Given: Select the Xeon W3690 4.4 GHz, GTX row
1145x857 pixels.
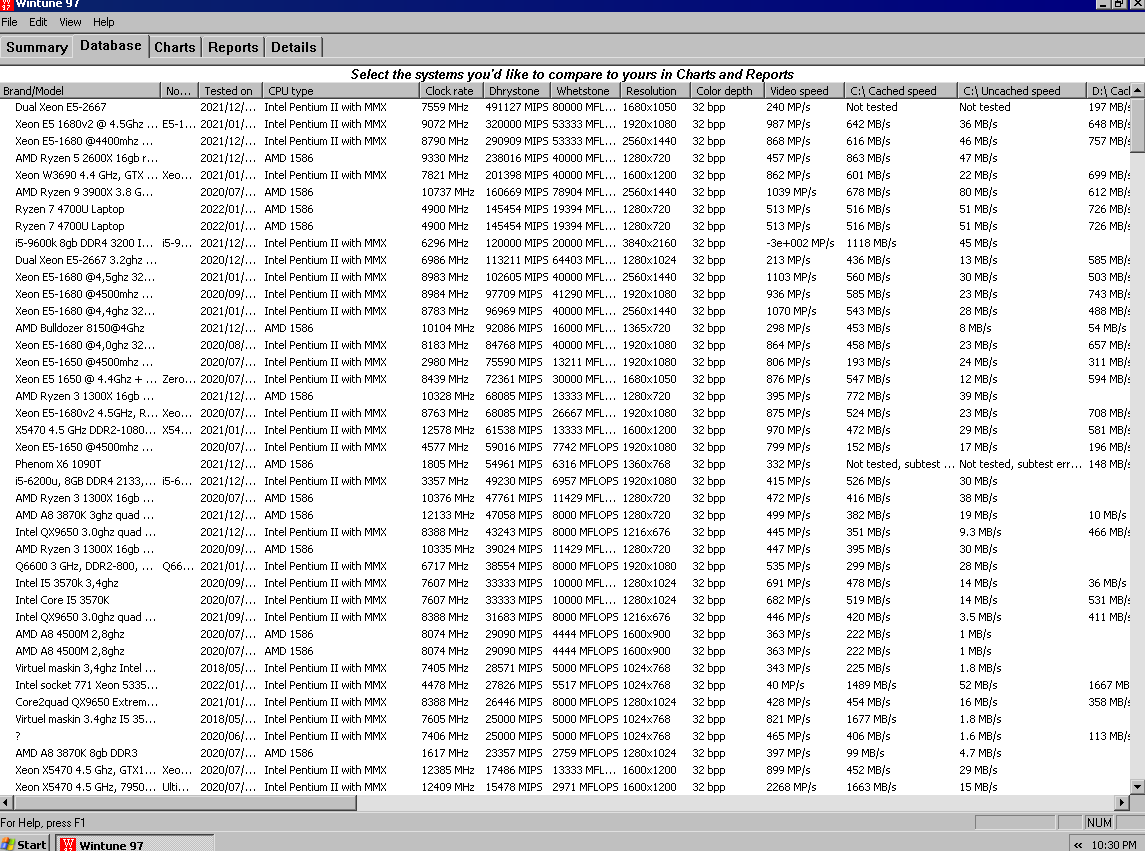Looking at the screenshot, I should [565, 175].
